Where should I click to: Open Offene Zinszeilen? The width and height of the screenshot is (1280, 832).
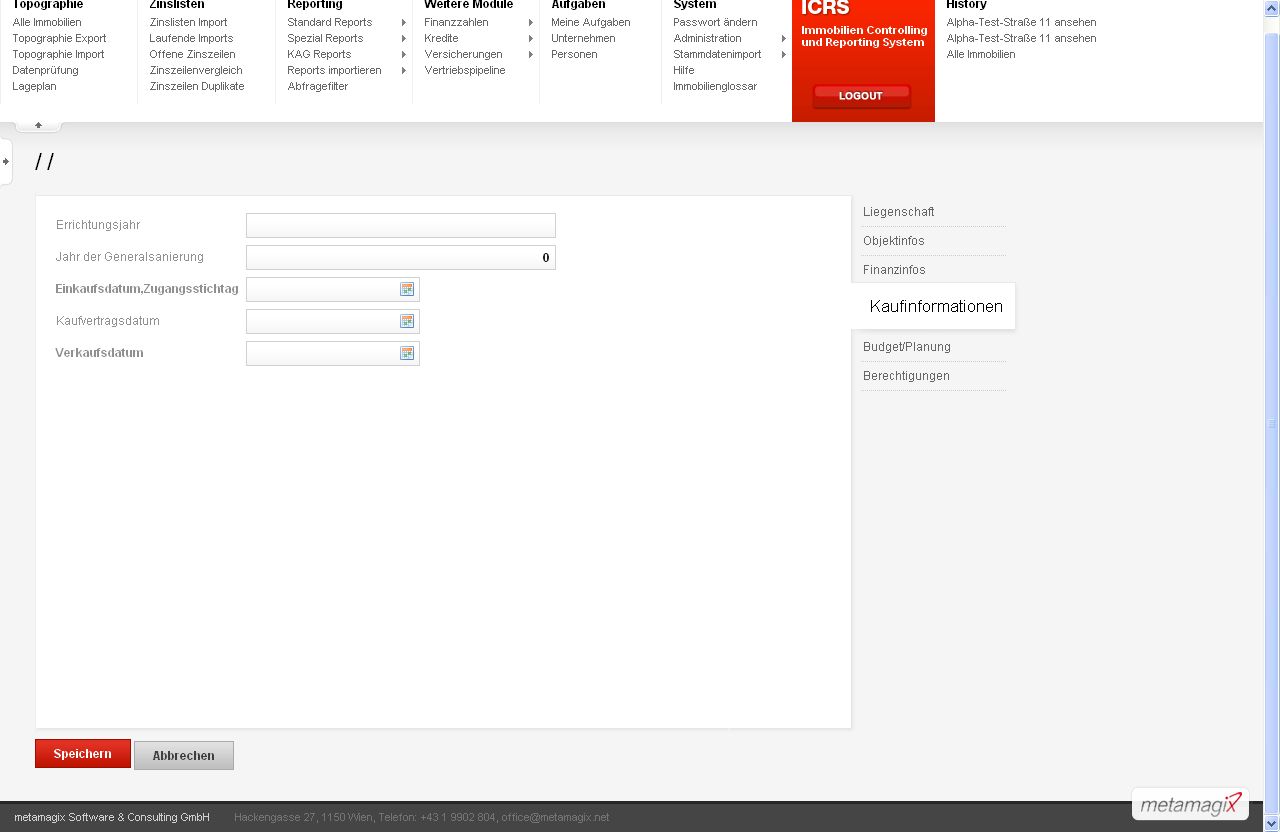click(x=192, y=54)
